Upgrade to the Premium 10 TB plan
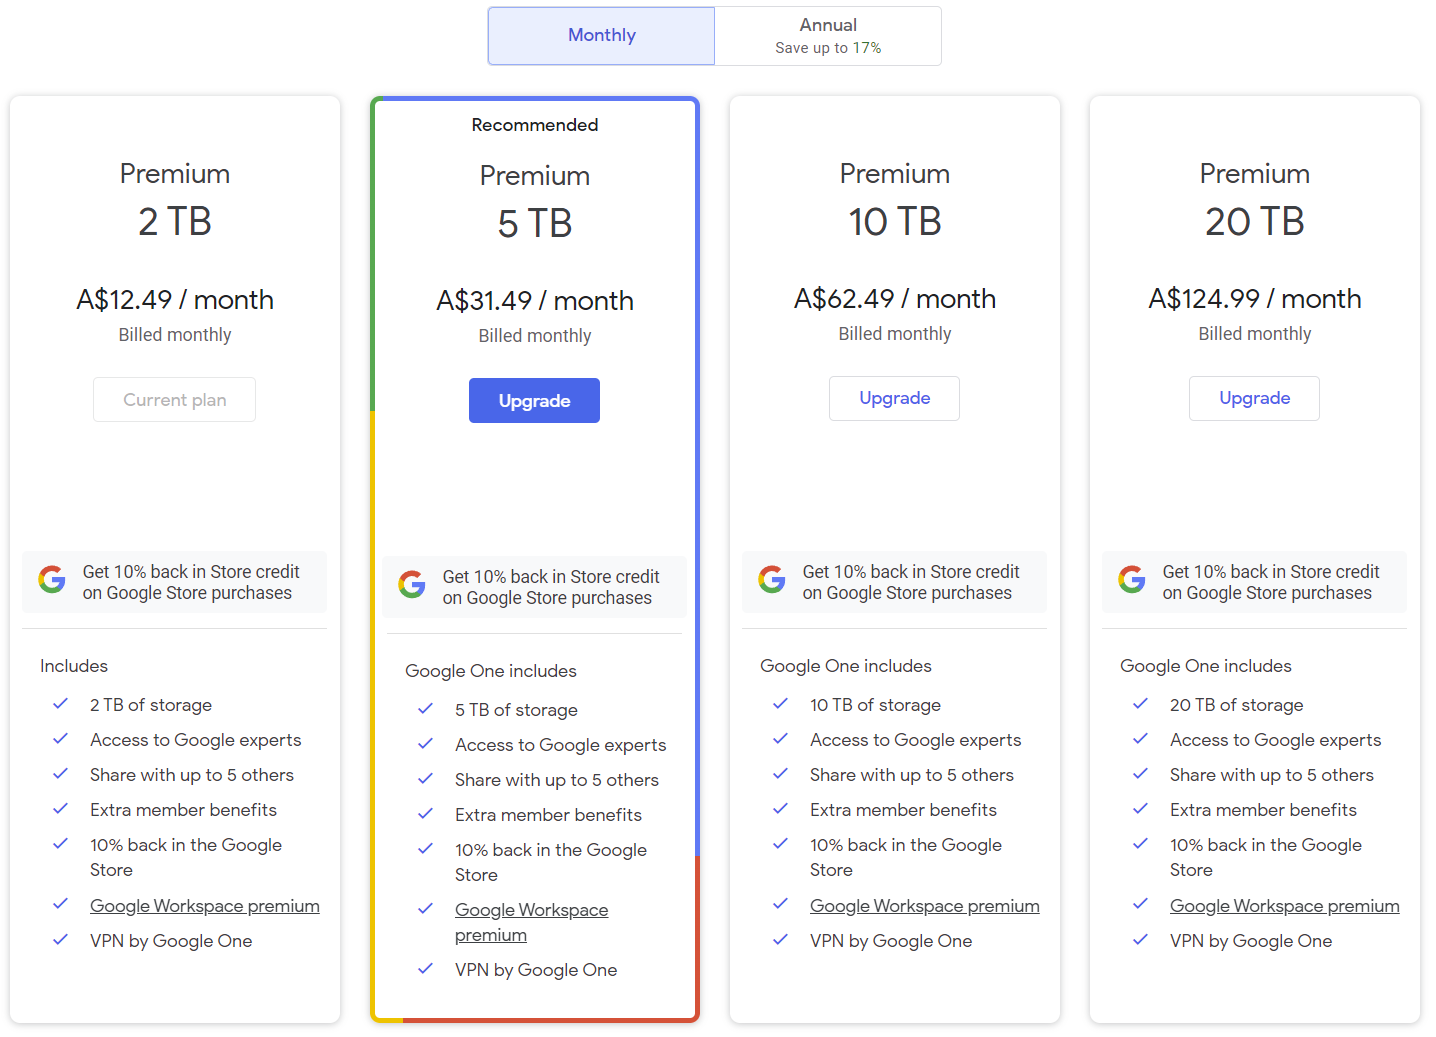 (x=894, y=398)
